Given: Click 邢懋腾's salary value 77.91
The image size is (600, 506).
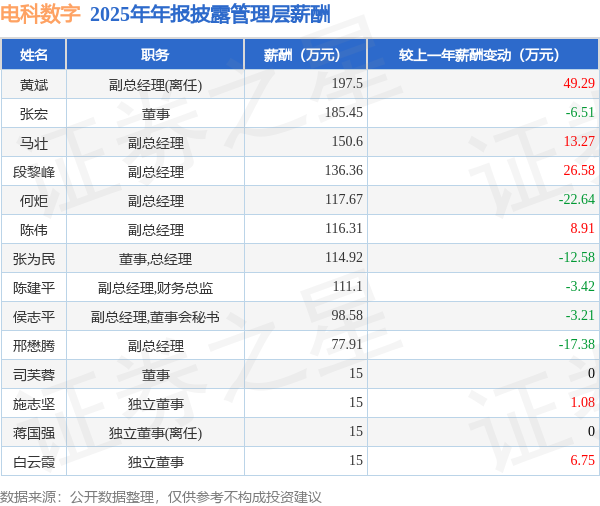Looking at the screenshot, I should pyautogui.click(x=347, y=344).
